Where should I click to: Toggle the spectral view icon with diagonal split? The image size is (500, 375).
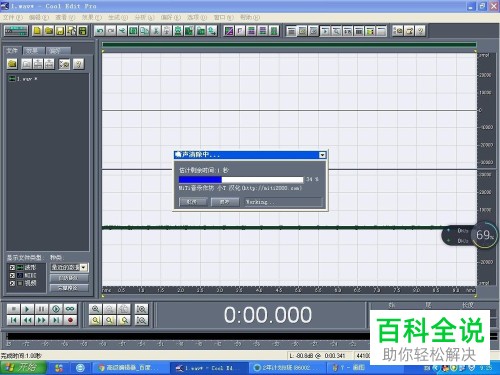point(229,31)
